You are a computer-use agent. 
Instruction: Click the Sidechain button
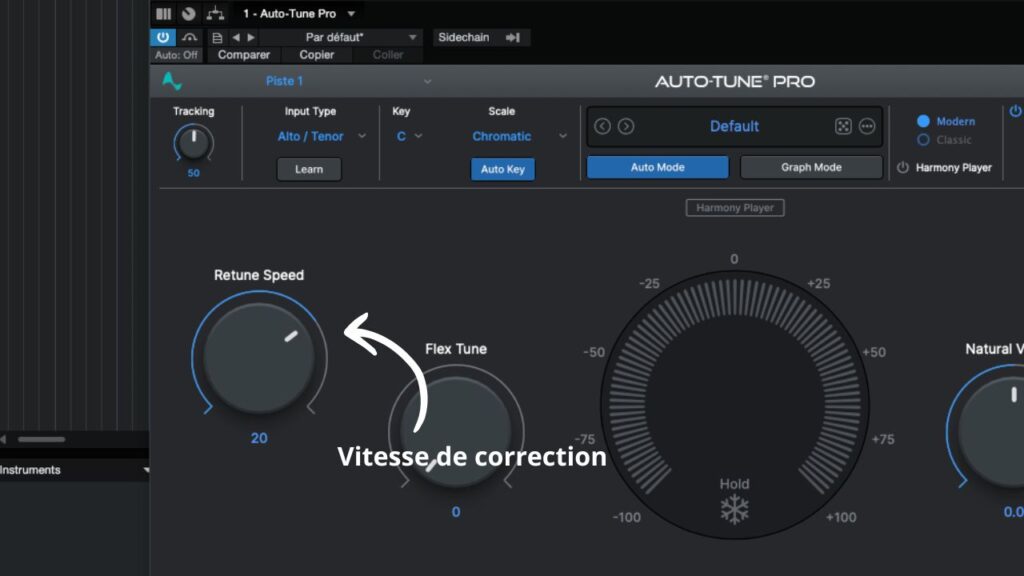[x=464, y=37]
